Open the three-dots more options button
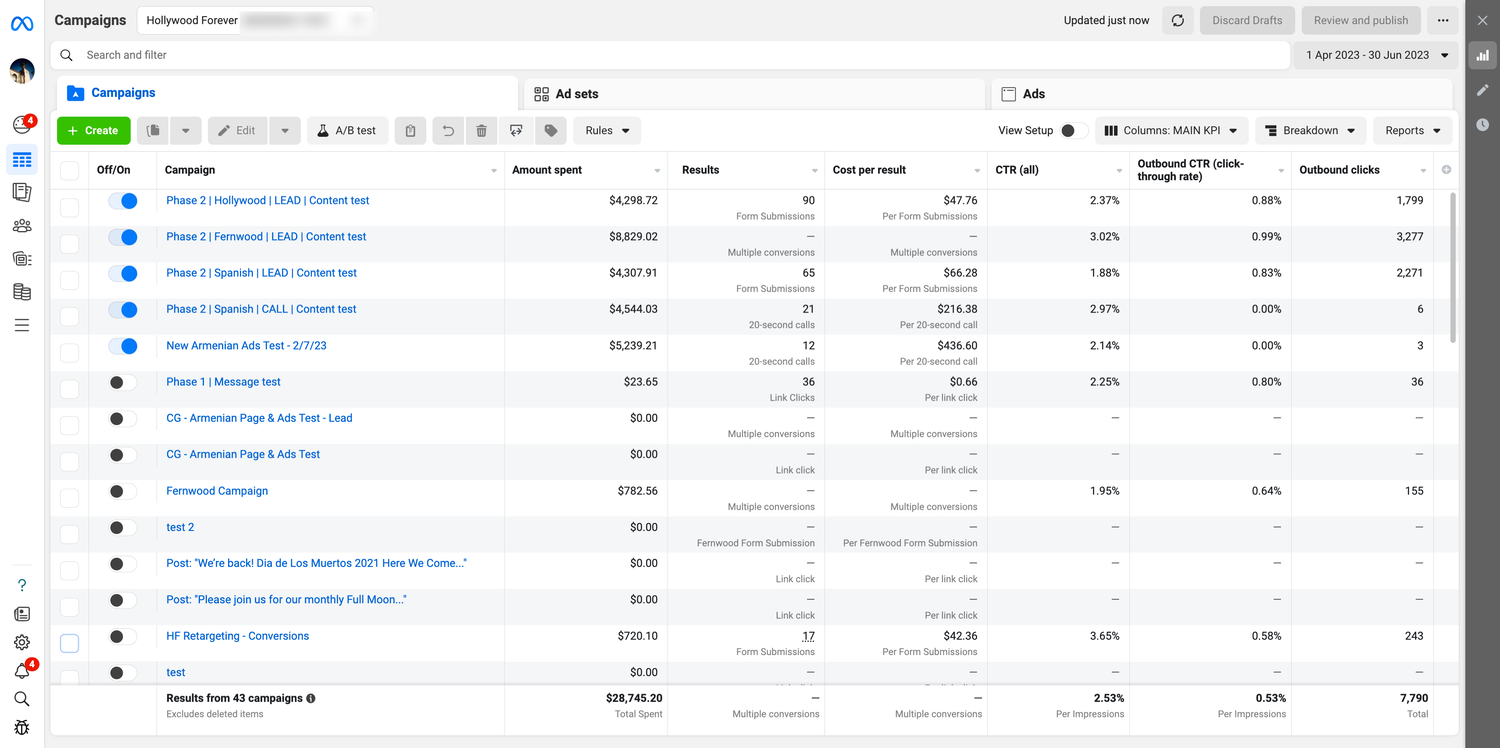Screen dimensions: 1500x748 [x=1442, y=20]
